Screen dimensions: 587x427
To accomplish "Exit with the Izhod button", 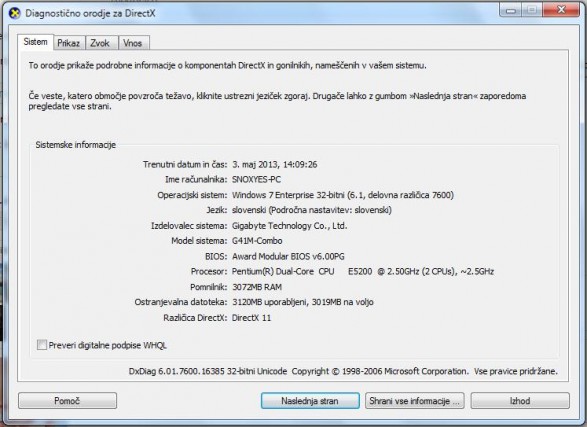I will pyautogui.click(x=520, y=401).
